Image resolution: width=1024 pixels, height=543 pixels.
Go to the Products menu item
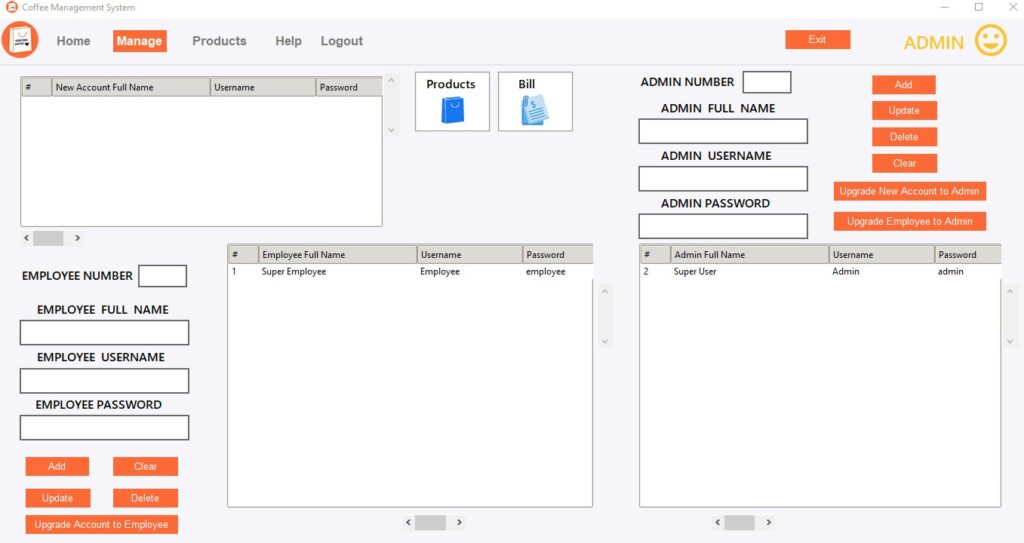click(219, 41)
